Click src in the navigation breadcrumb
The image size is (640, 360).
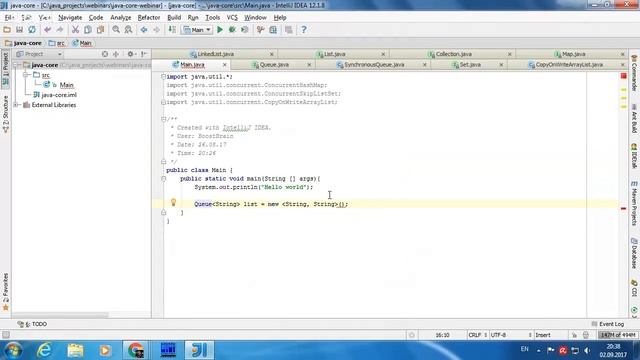tap(57, 43)
